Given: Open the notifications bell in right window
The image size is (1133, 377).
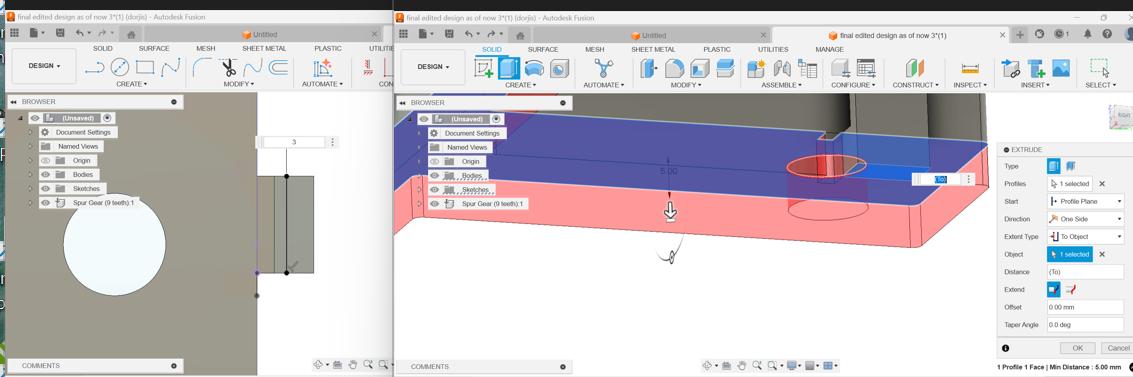Looking at the screenshot, I should [1087, 34].
